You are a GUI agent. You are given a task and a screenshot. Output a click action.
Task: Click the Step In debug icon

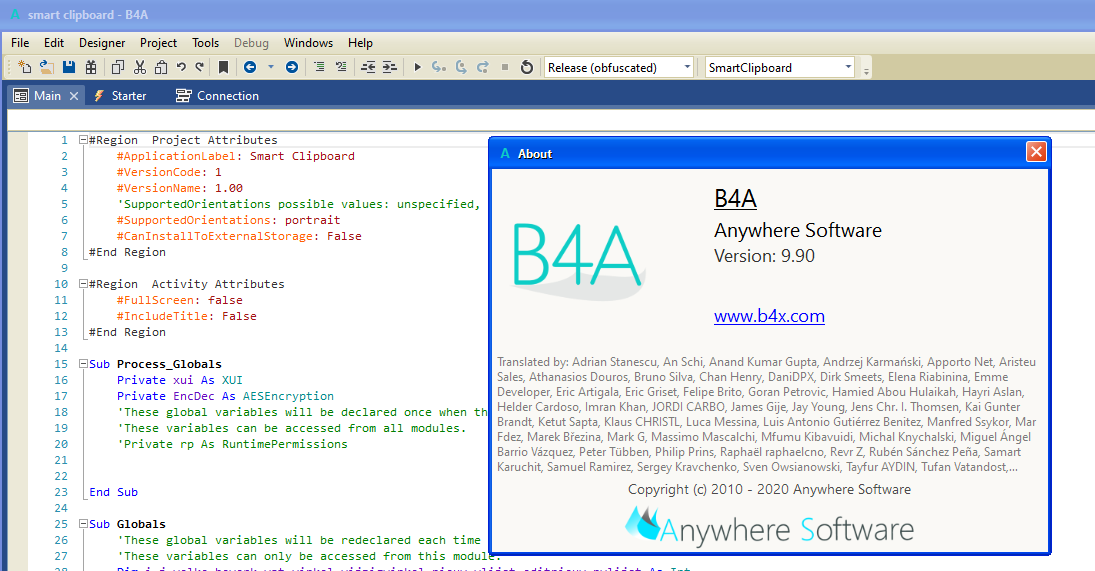pos(439,67)
